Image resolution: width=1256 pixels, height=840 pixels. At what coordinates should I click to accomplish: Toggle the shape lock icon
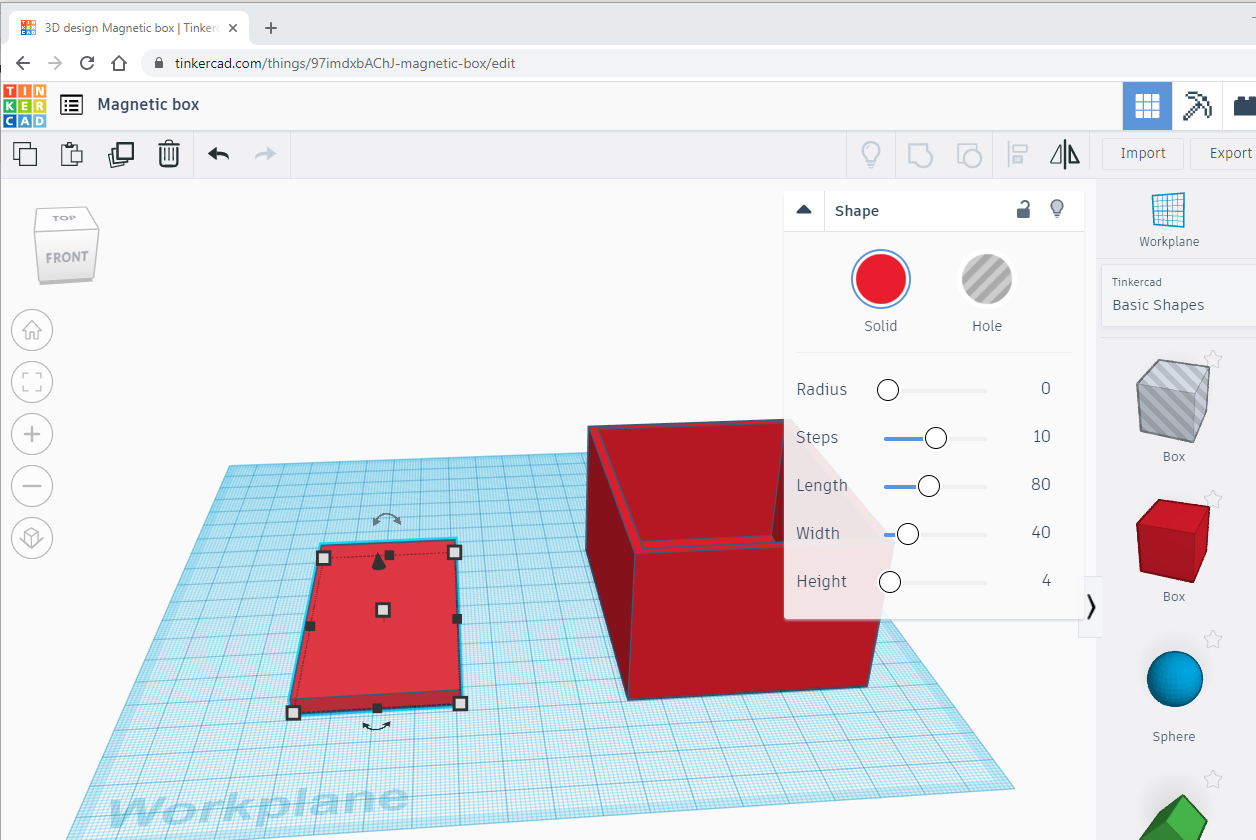pos(1023,209)
